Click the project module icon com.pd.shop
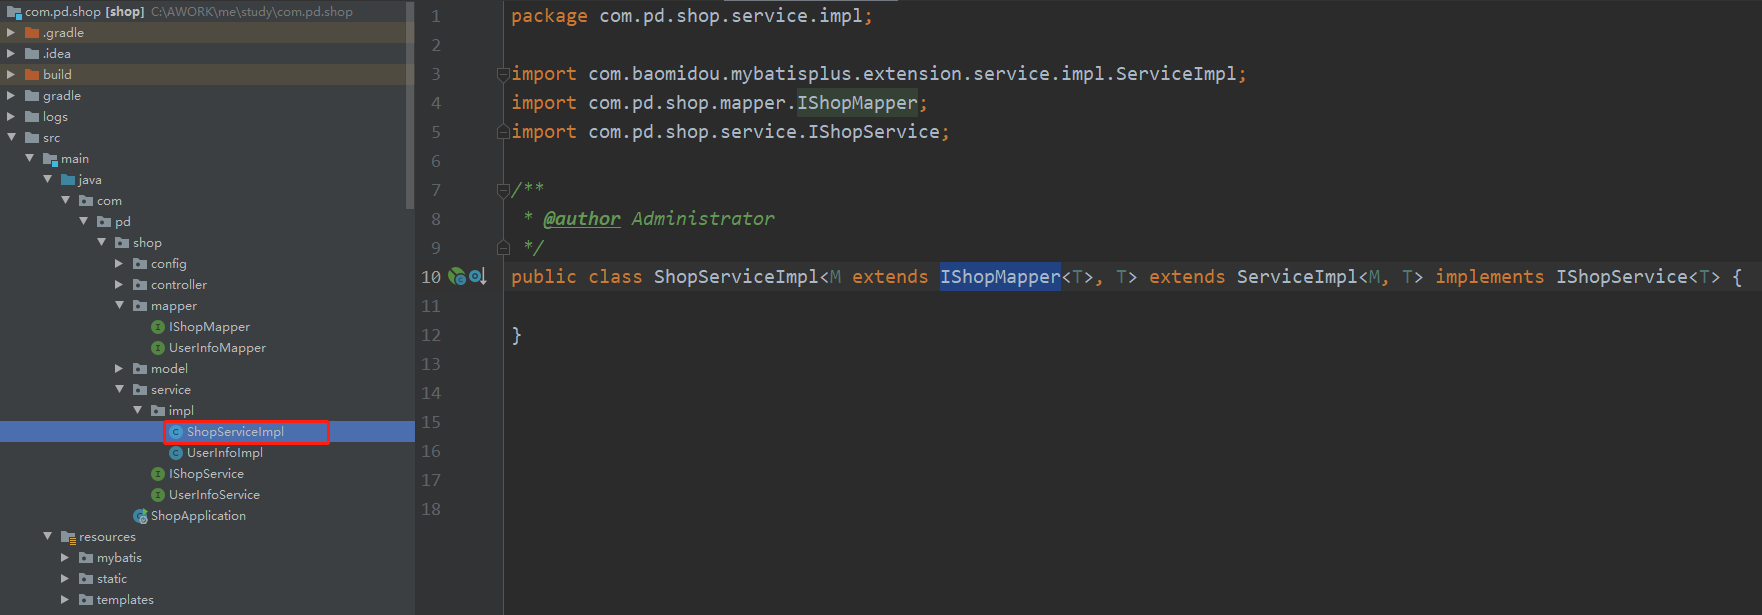The width and height of the screenshot is (1762, 615). pyautogui.click(x=14, y=12)
